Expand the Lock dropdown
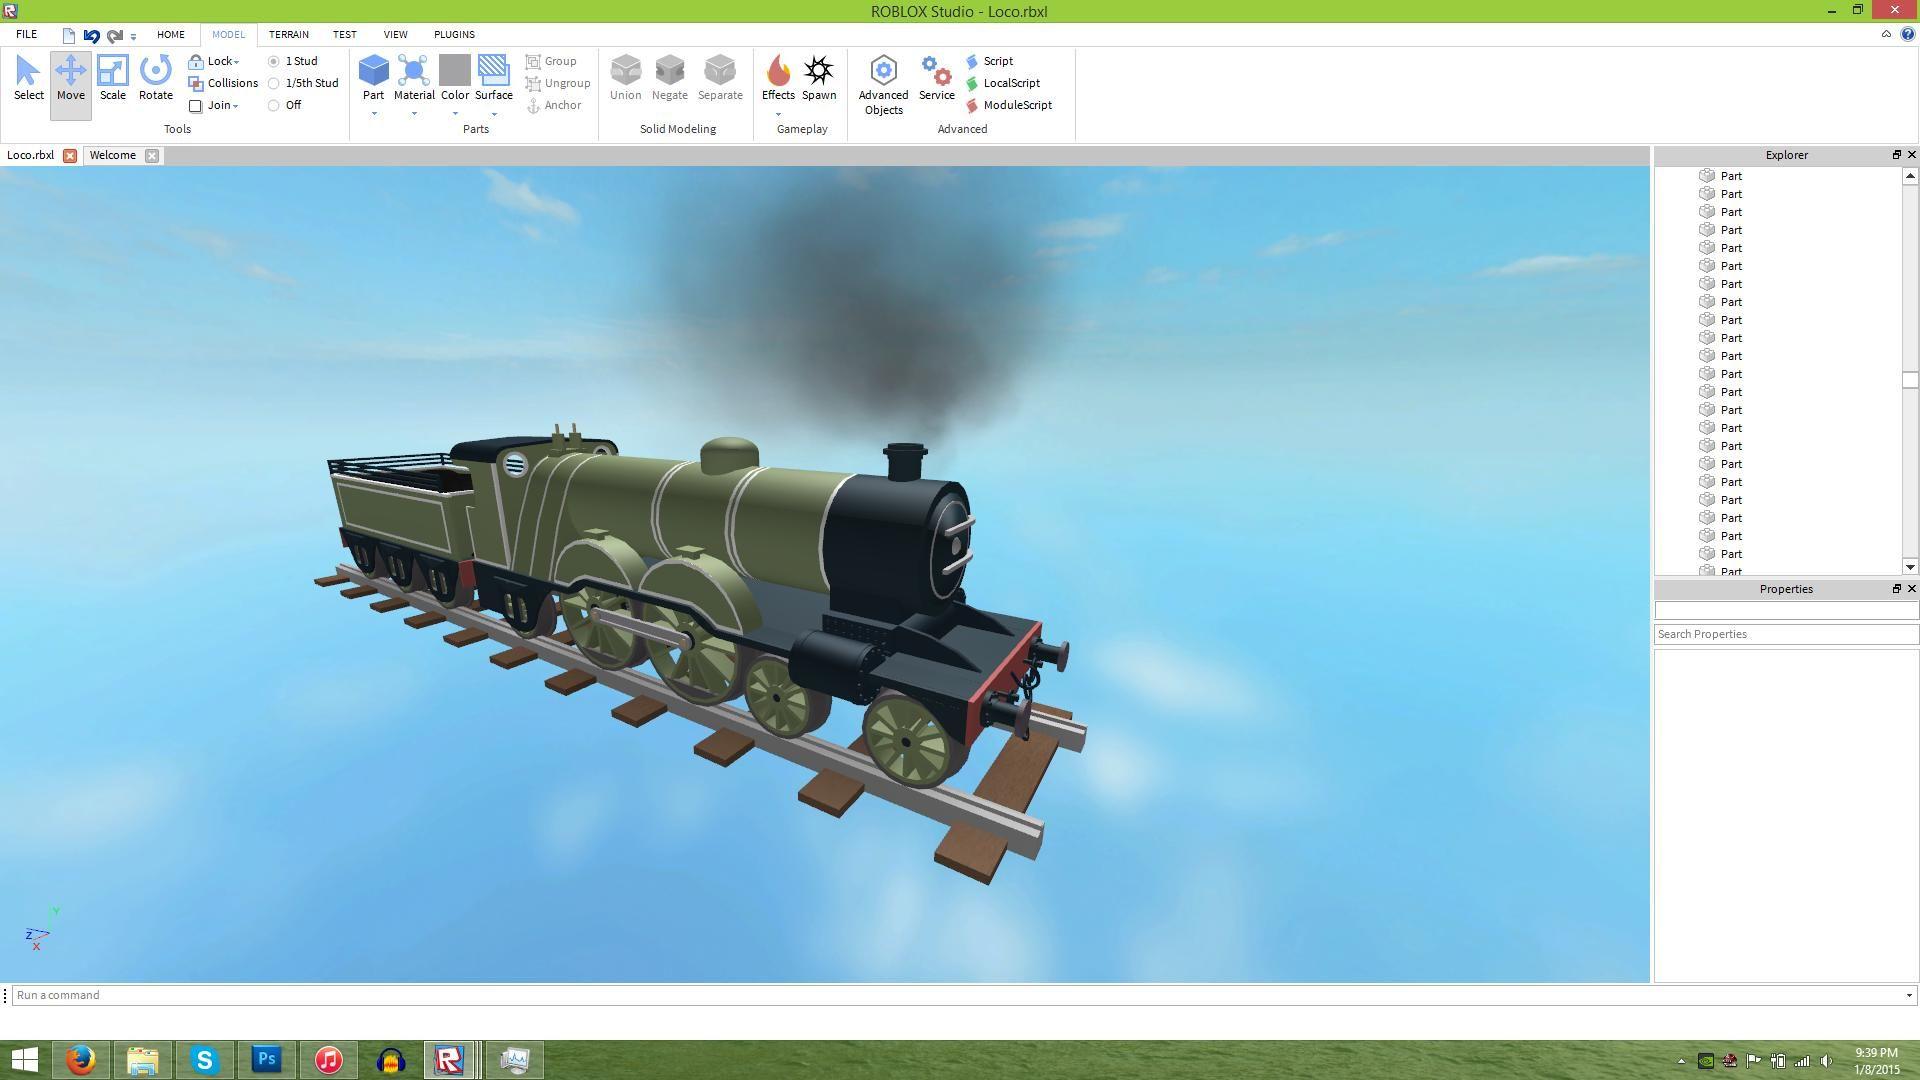1920x1080 pixels. pyautogui.click(x=236, y=62)
